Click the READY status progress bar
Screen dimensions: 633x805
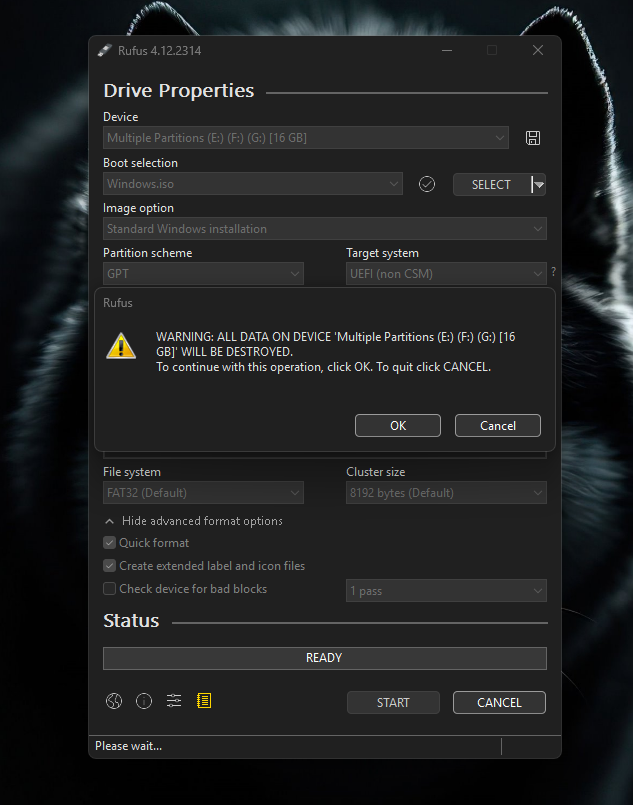click(325, 658)
